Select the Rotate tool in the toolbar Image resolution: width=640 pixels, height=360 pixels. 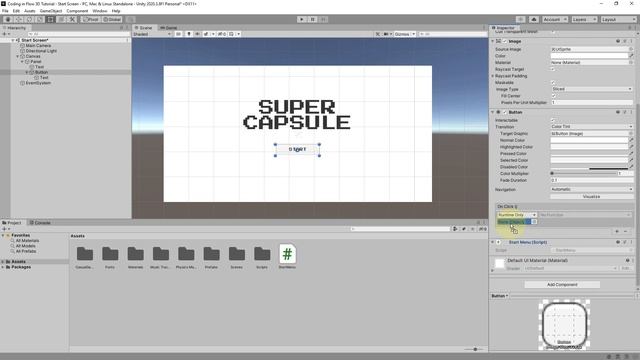click(x=29, y=19)
